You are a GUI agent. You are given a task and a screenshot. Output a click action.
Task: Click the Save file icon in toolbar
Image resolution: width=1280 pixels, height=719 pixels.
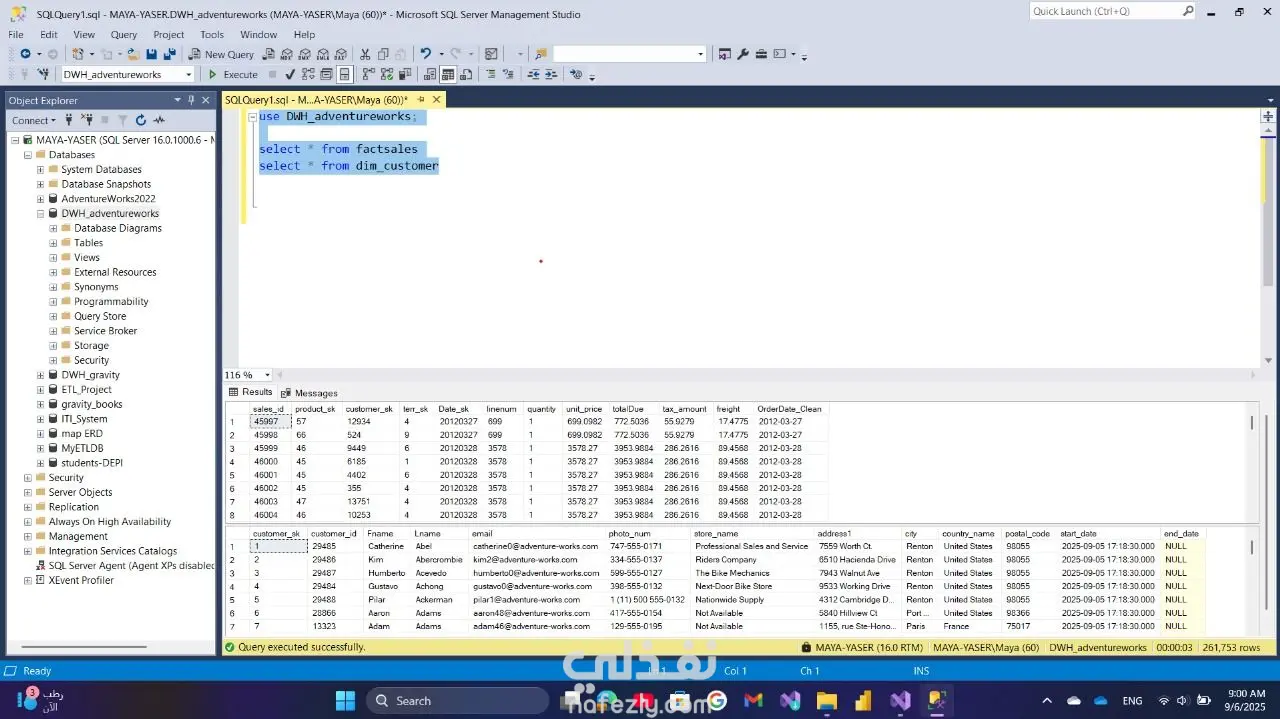pyautogui.click(x=152, y=54)
